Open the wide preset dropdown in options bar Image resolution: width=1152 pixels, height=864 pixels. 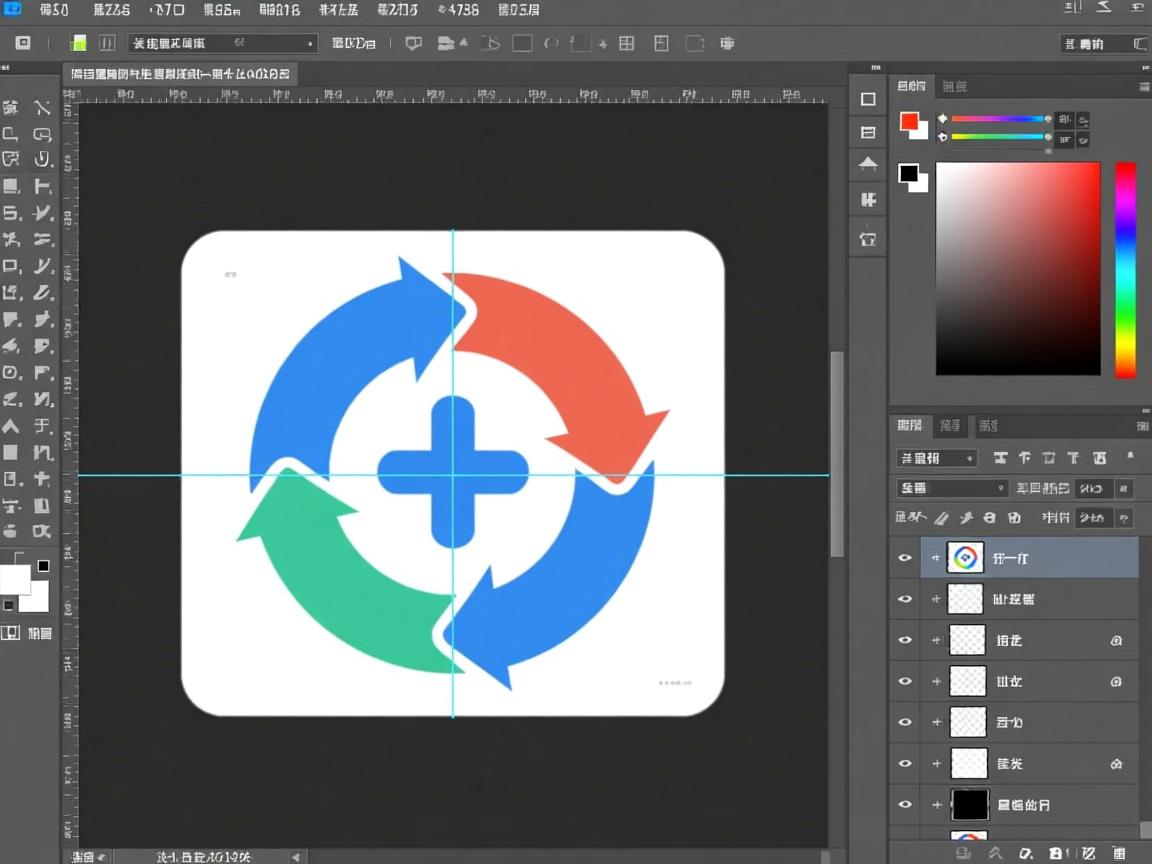point(223,43)
